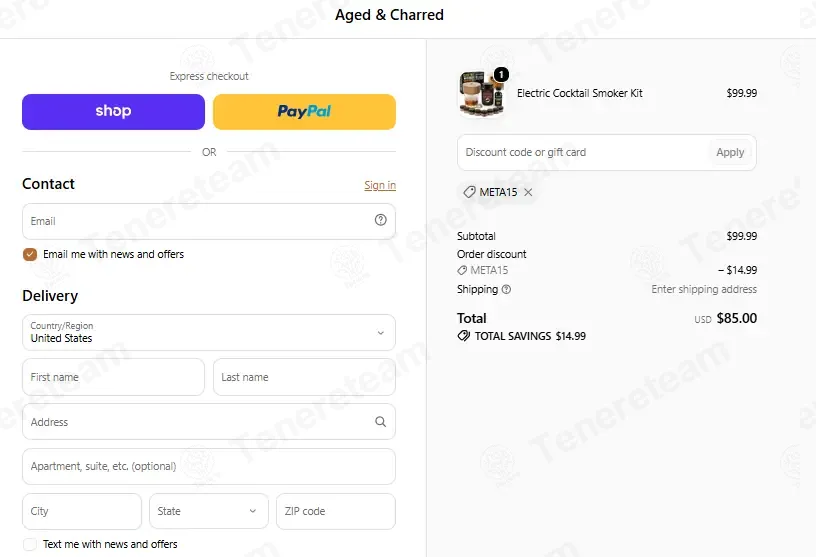Click the Express checkout label
816x557 pixels.
209,76
